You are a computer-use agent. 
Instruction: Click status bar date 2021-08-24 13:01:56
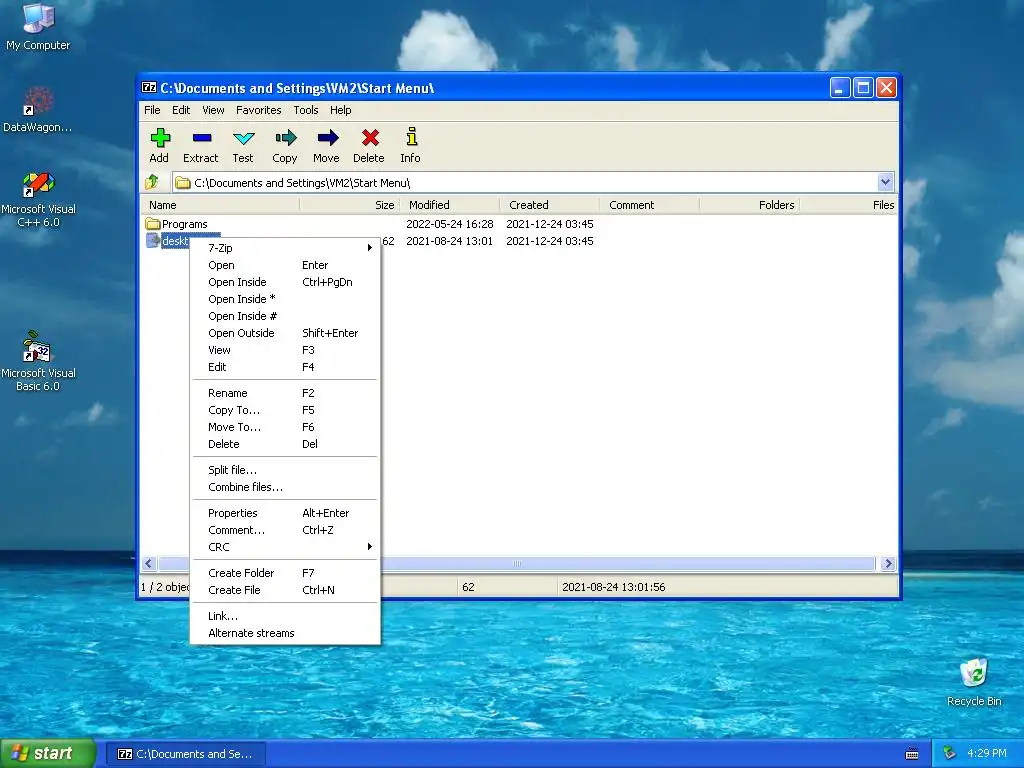[614, 587]
